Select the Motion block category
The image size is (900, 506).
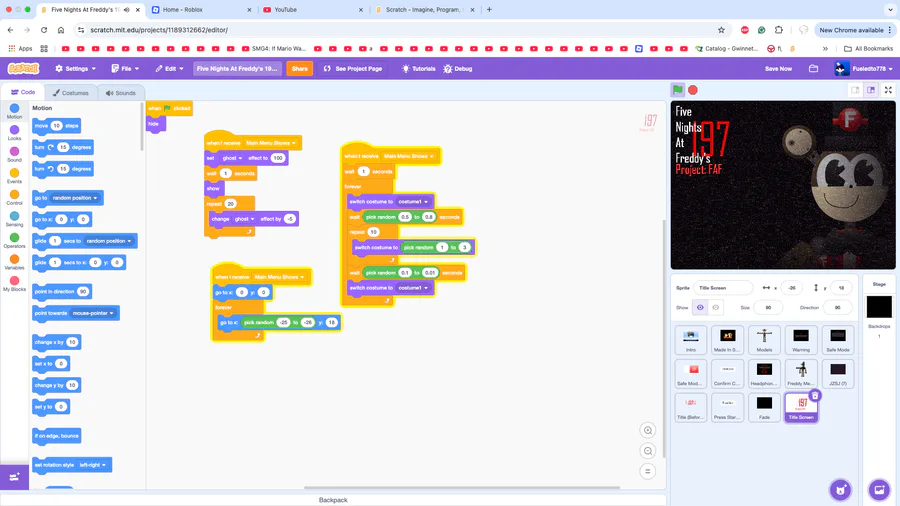coord(14,111)
